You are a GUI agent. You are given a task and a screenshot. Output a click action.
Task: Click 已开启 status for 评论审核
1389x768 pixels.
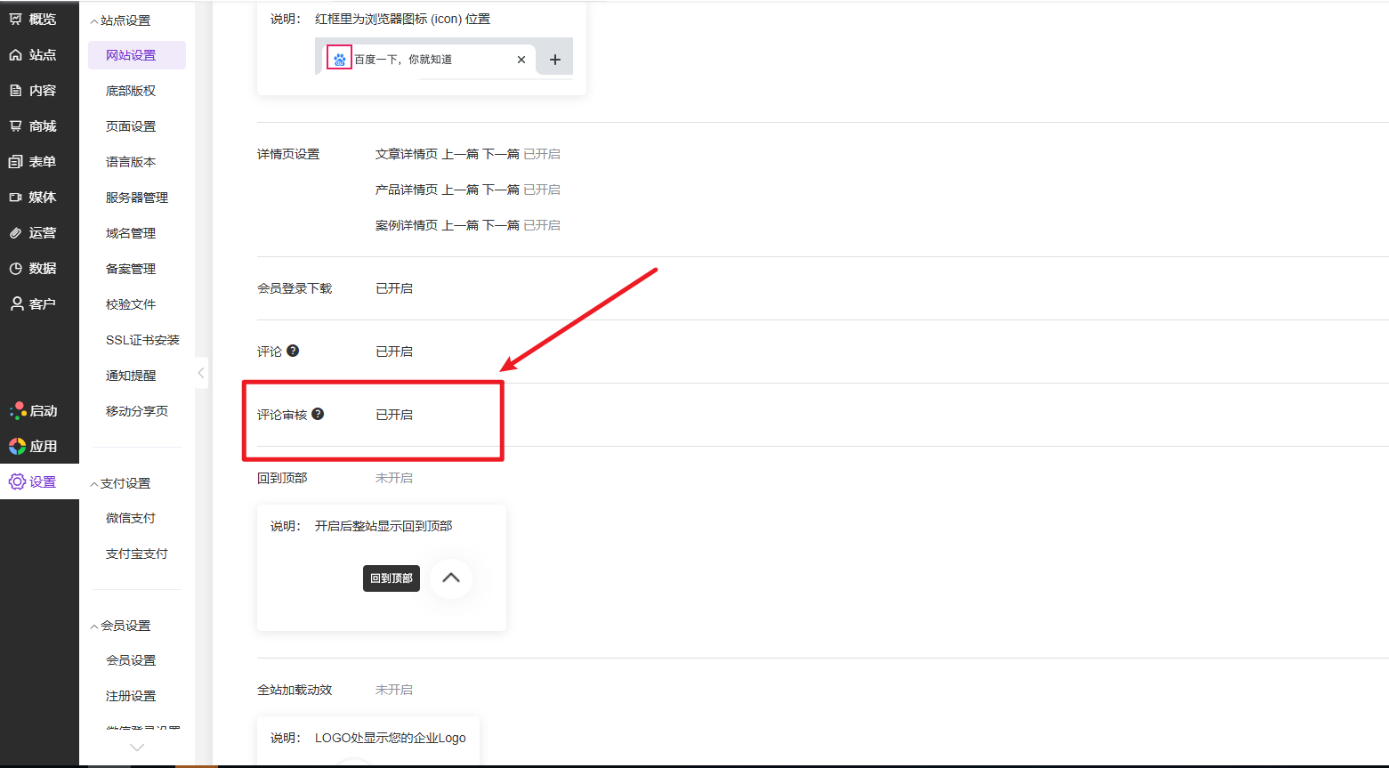(x=394, y=415)
